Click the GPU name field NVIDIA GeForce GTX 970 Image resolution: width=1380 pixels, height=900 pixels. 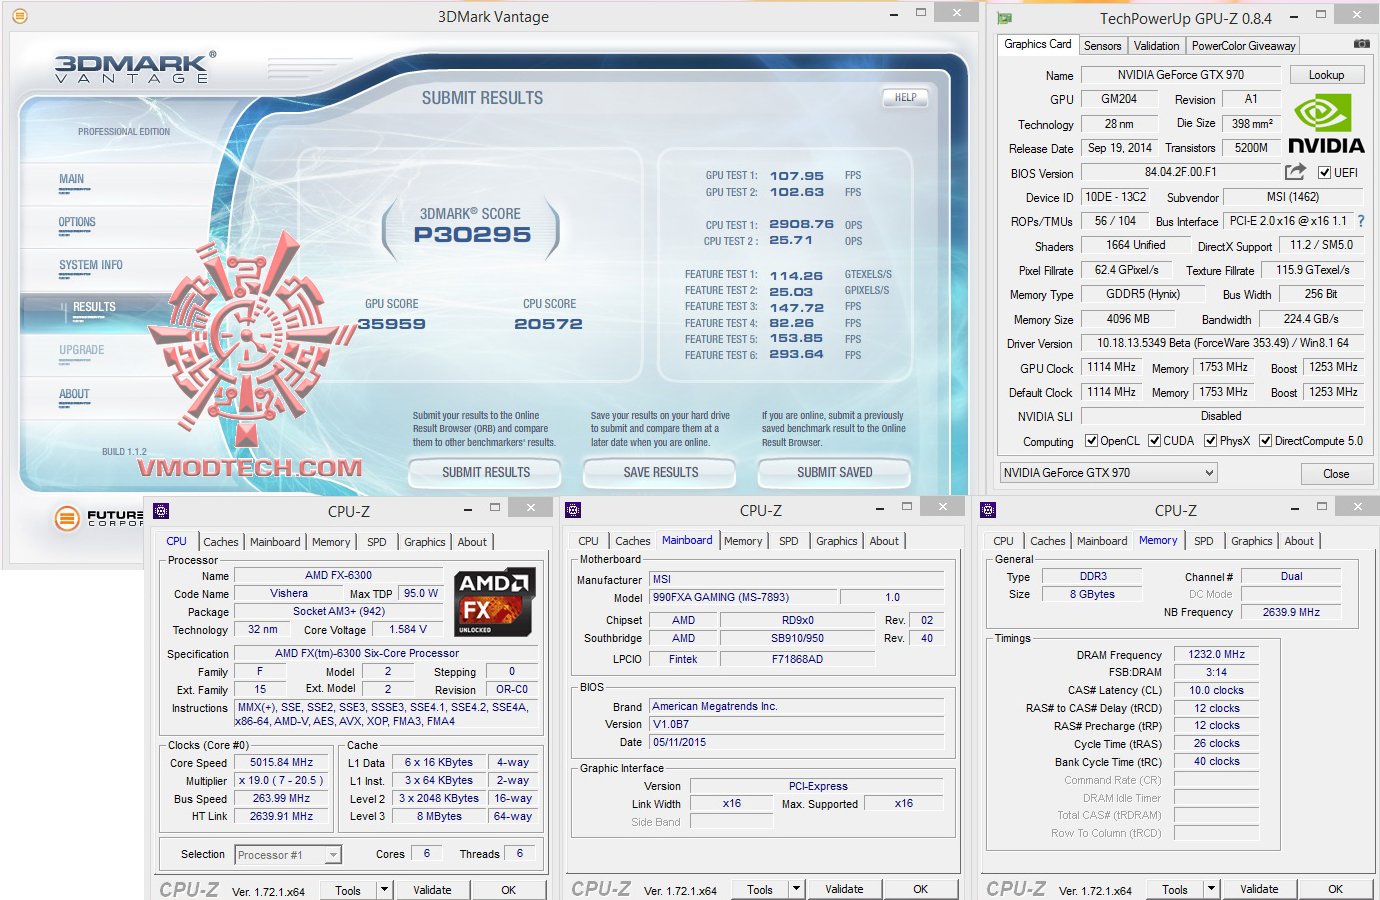[1181, 75]
